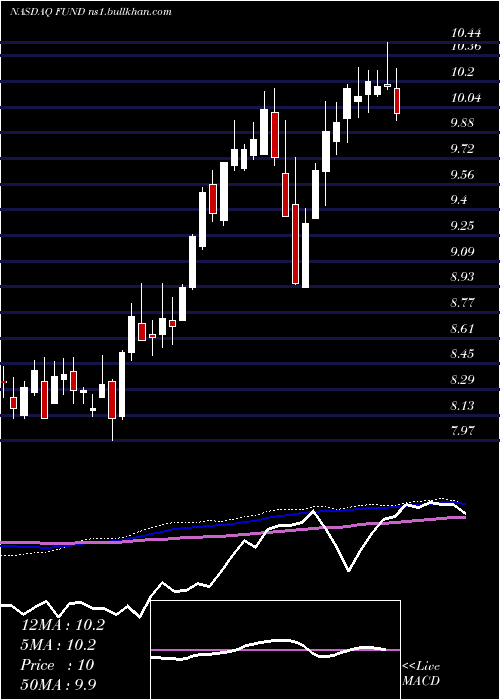Viewport: 500px width, 700px height.
Task: Click the <<Live MACD label
Action: click(x=421, y=673)
